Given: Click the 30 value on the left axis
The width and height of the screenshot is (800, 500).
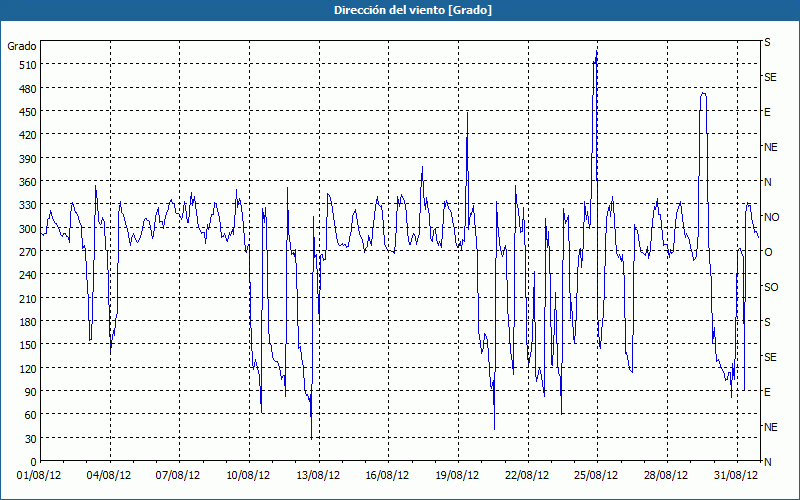Looking at the screenshot, I should click(x=30, y=439).
